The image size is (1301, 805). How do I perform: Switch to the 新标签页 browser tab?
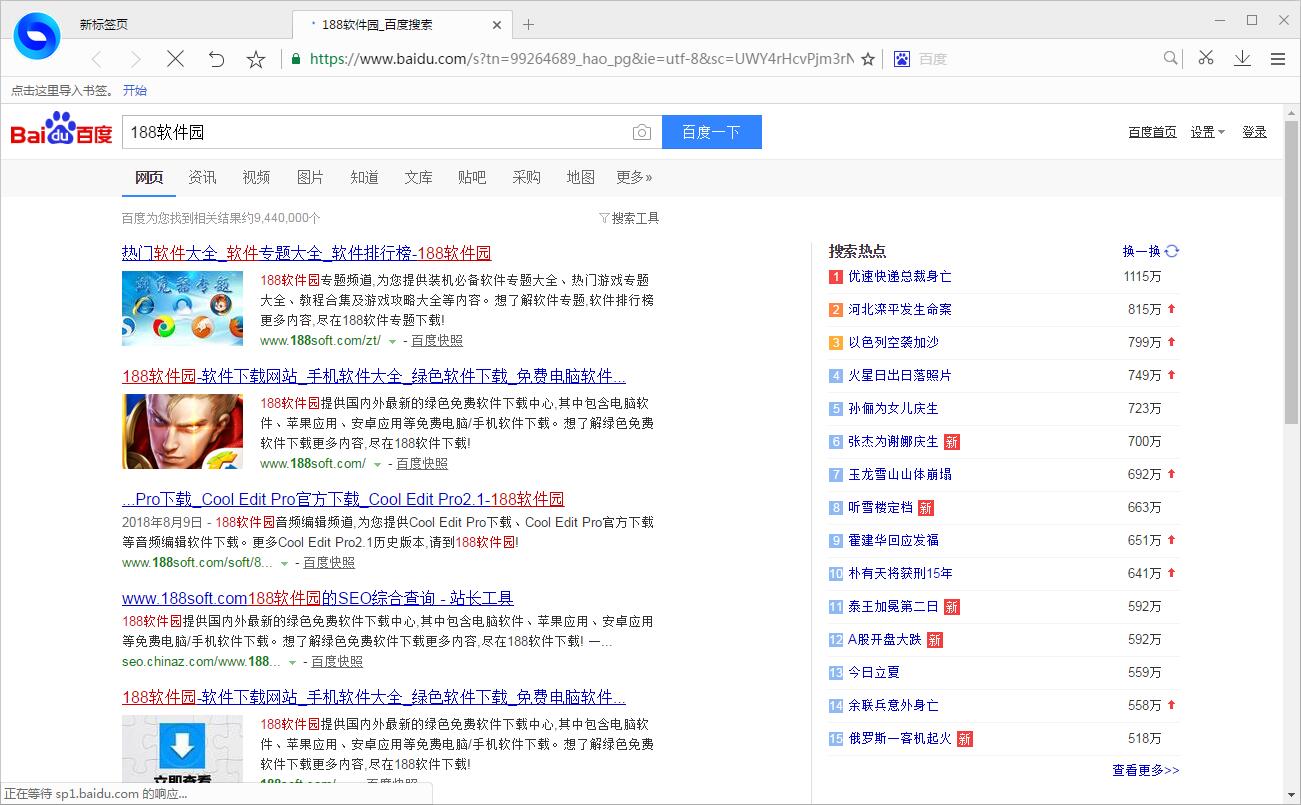click(x=104, y=24)
